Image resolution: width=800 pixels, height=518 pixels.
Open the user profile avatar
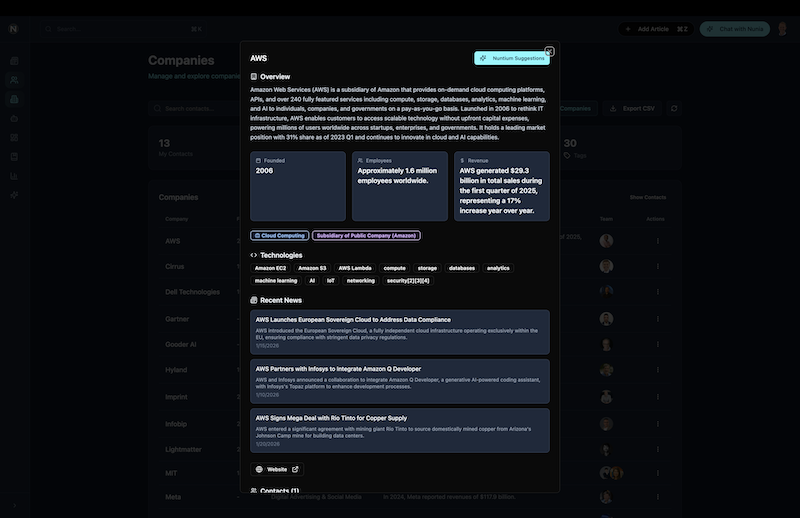(x=782, y=29)
